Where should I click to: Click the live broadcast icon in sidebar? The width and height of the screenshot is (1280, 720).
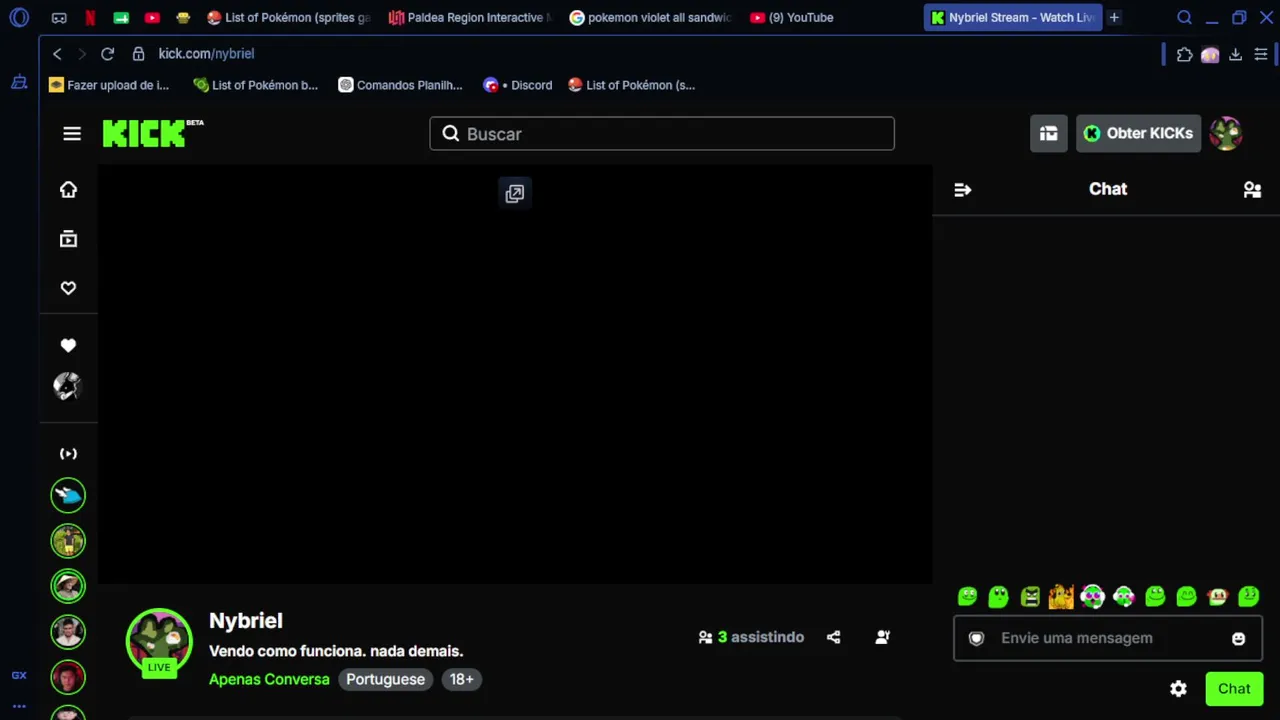68,454
